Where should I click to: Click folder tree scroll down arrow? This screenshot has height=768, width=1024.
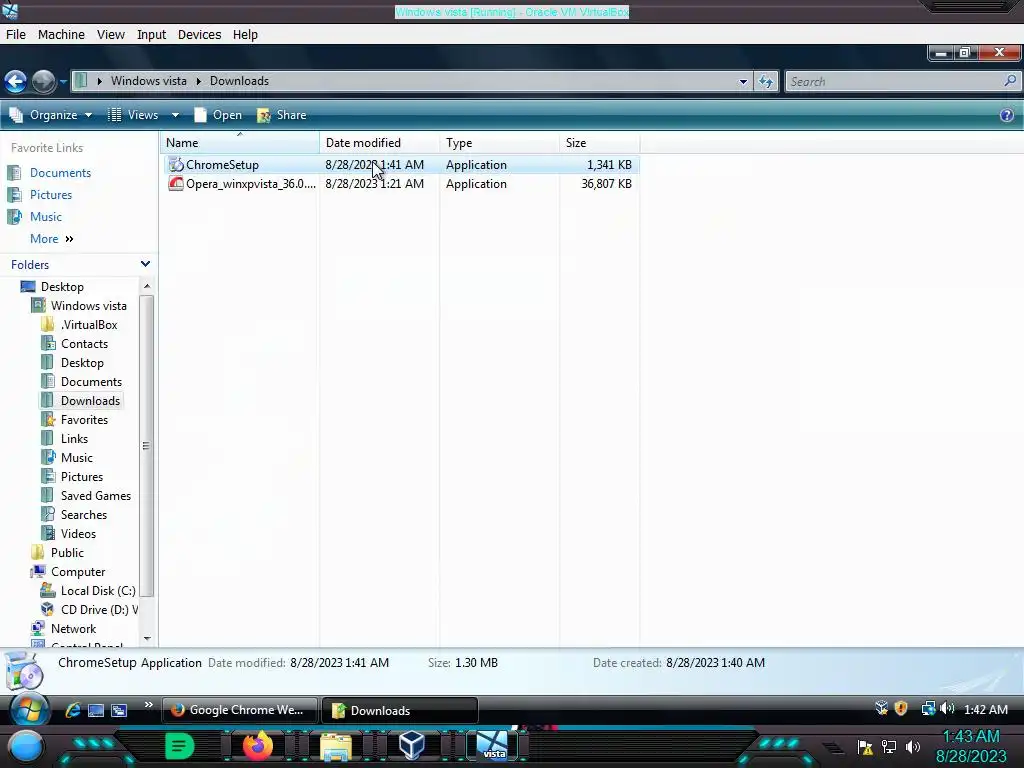[x=147, y=638]
